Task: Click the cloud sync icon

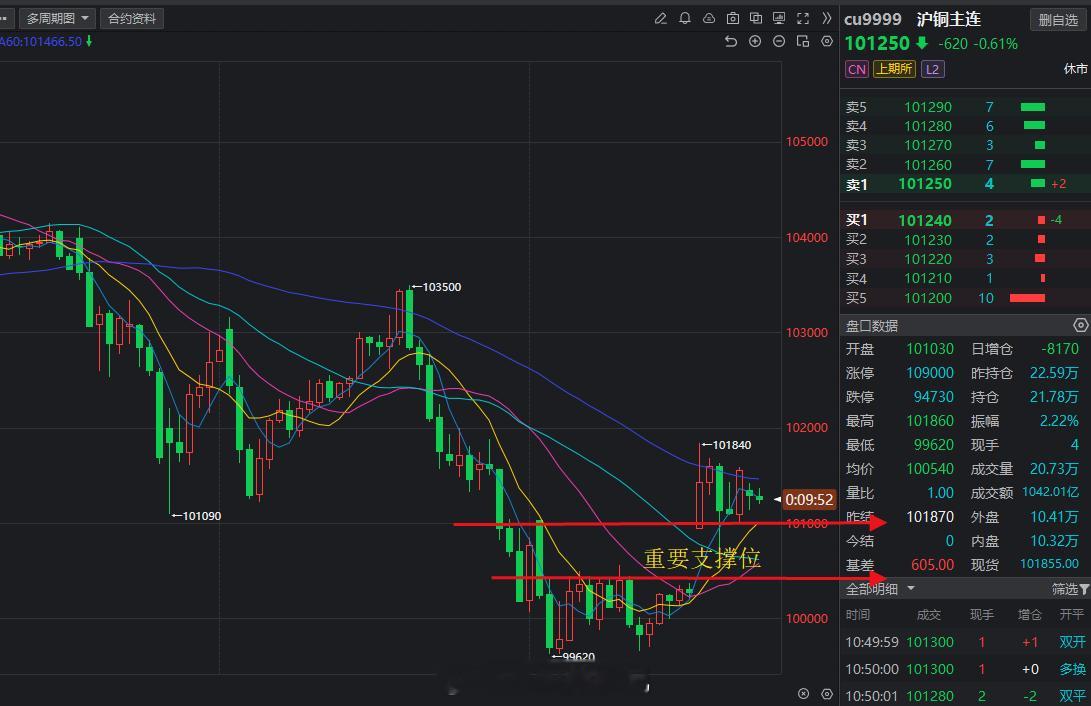Action: pyautogui.click(x=708, y=19)
